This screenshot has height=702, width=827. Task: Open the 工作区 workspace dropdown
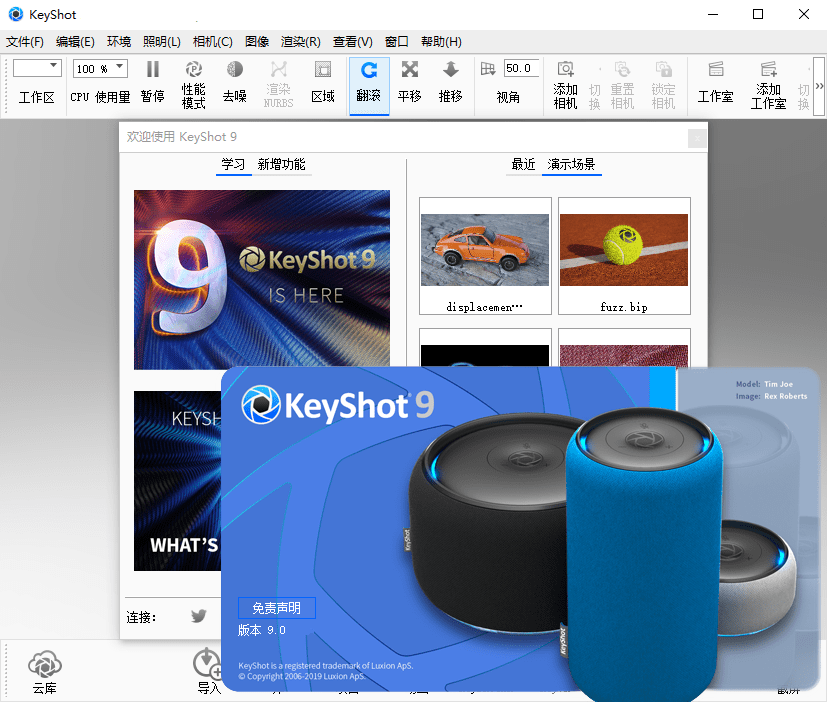37,68
